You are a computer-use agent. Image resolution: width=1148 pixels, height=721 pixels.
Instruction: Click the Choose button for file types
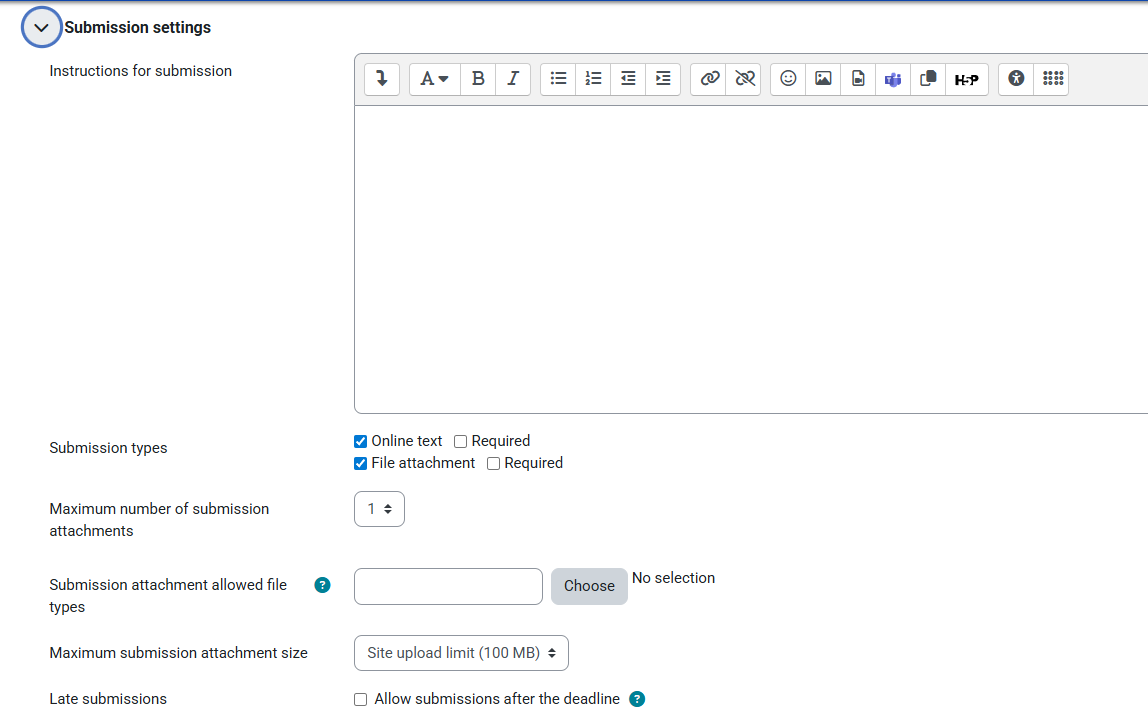click(589, 586)
